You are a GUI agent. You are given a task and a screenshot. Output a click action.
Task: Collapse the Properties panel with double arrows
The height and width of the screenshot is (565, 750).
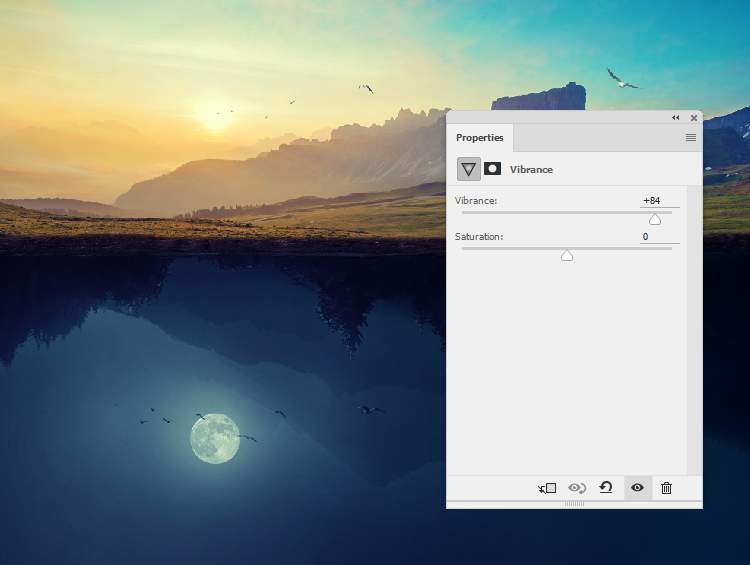675,118
